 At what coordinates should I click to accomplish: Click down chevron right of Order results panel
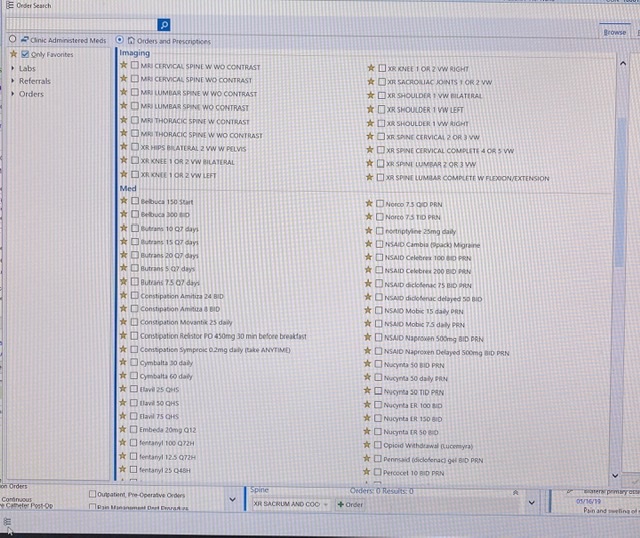[531, 502]
